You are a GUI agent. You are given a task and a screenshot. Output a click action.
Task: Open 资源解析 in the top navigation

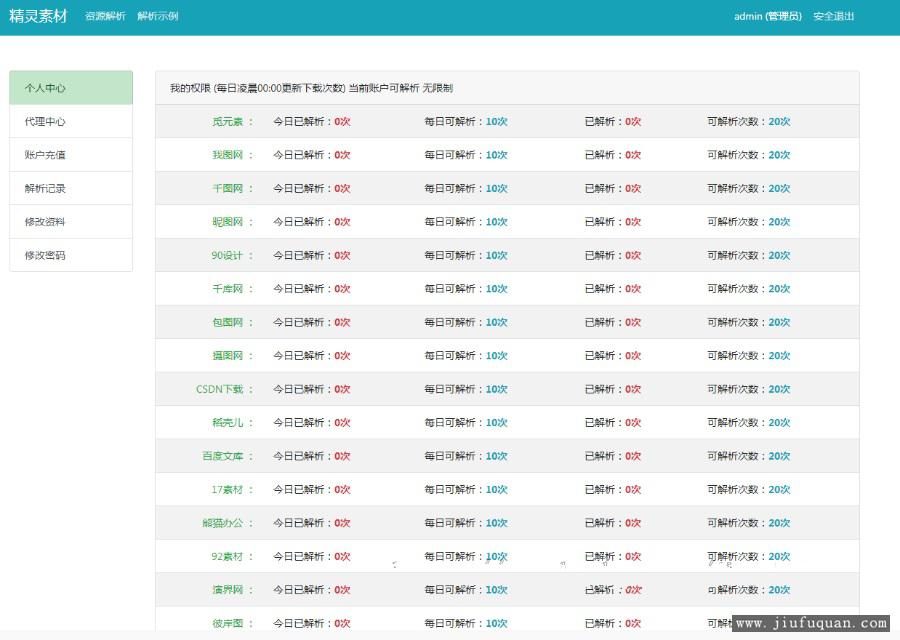(105, 16)
